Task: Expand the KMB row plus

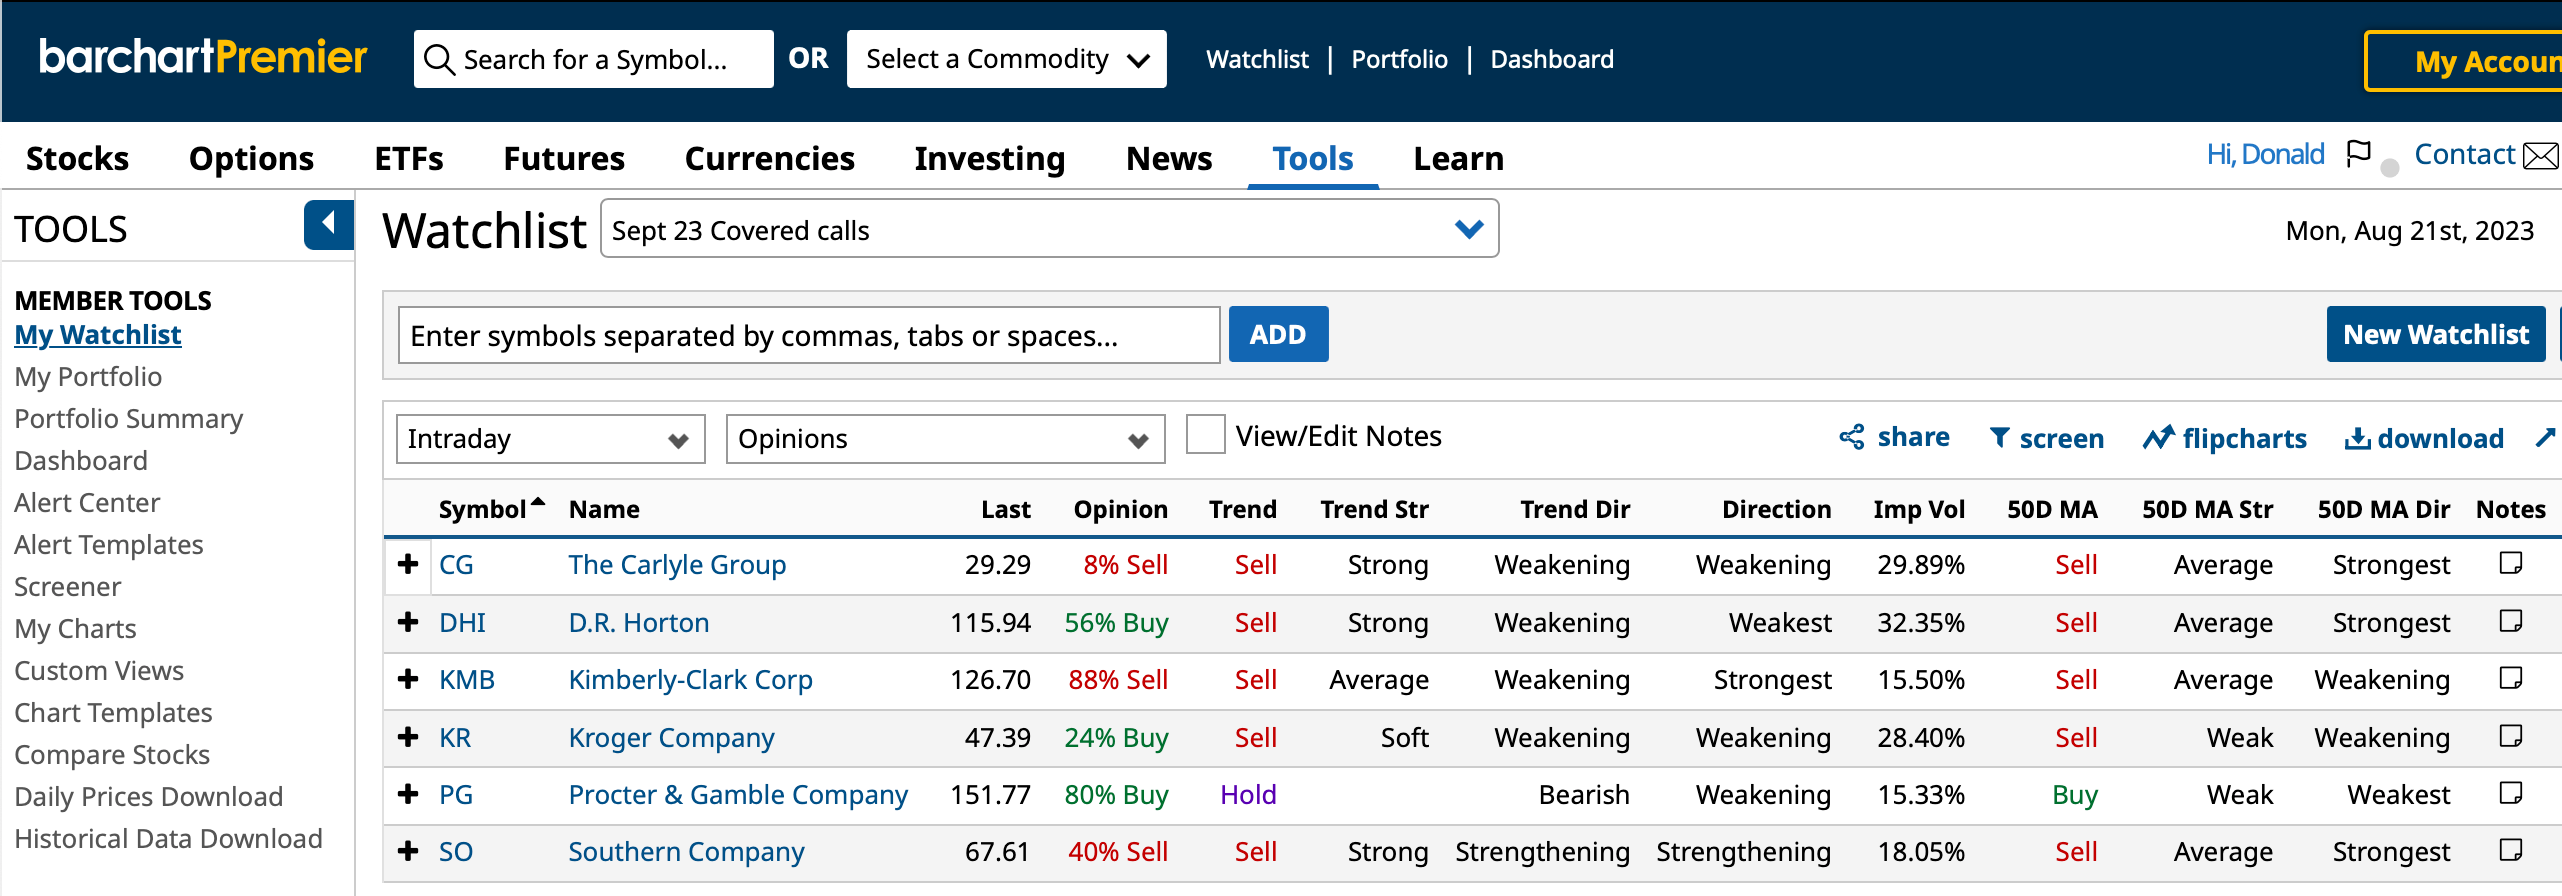Action: tap(407, 679)
